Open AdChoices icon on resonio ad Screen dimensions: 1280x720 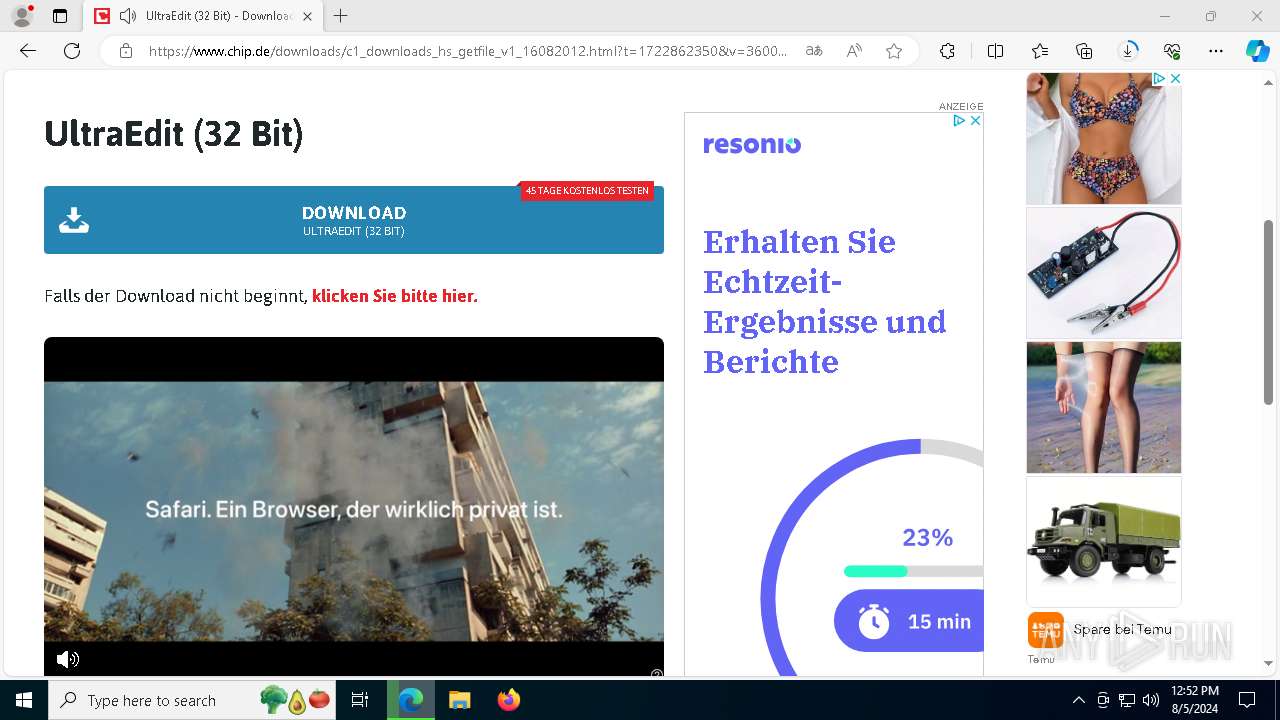click(959, 120)
